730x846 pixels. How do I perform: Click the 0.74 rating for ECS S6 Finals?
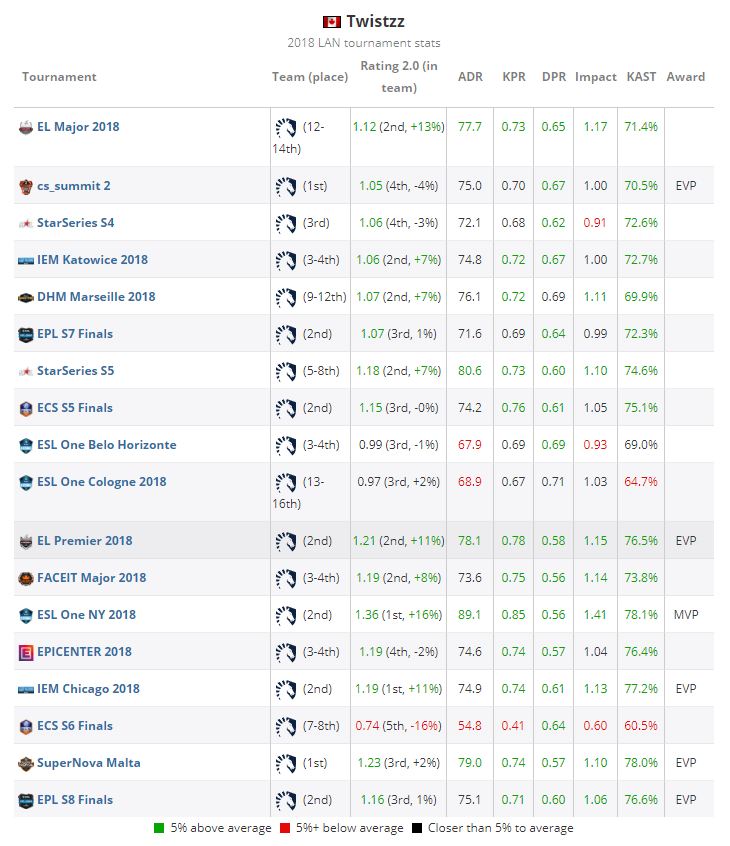tap(367, 726)
